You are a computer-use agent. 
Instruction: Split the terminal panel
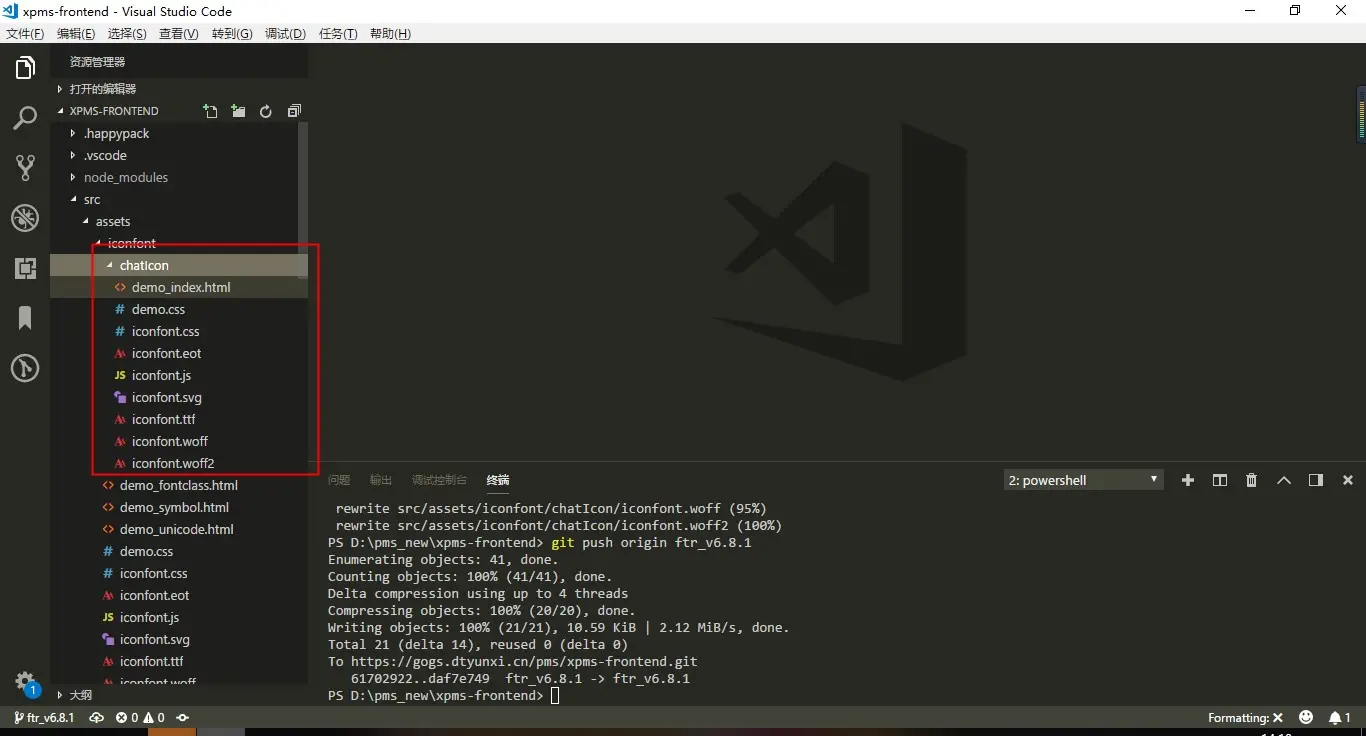[x=1220, y=480]
